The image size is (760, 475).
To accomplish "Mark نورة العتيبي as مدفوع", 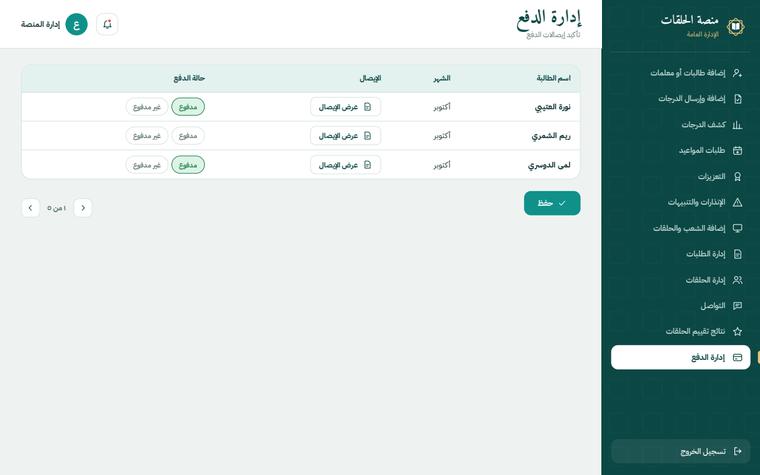I will [x=188, y=107].
